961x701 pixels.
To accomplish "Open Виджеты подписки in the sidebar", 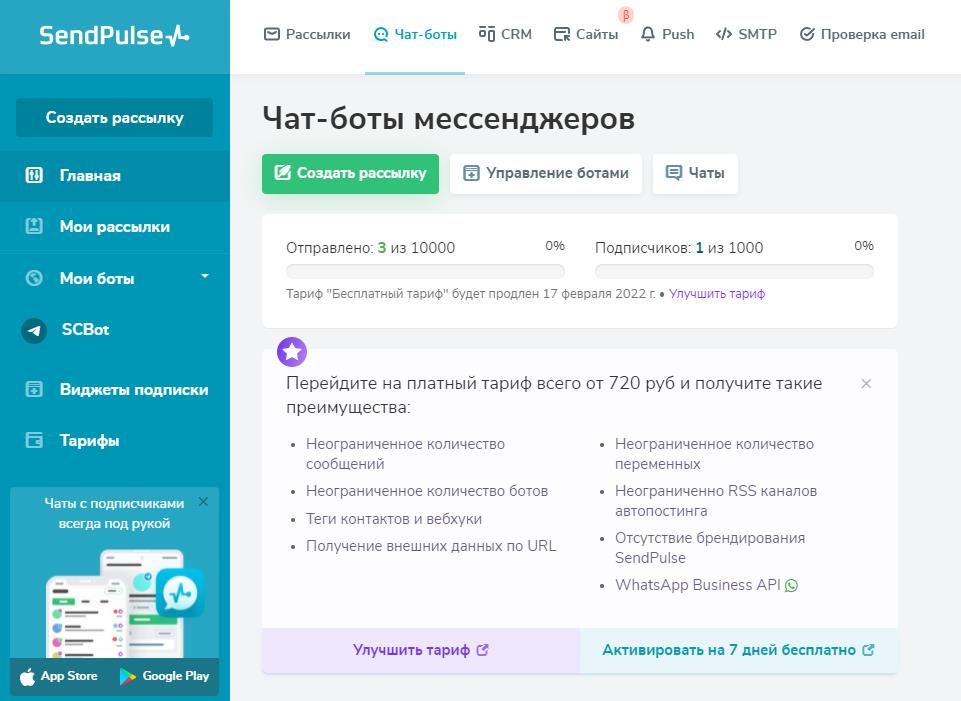I will 115,390.
